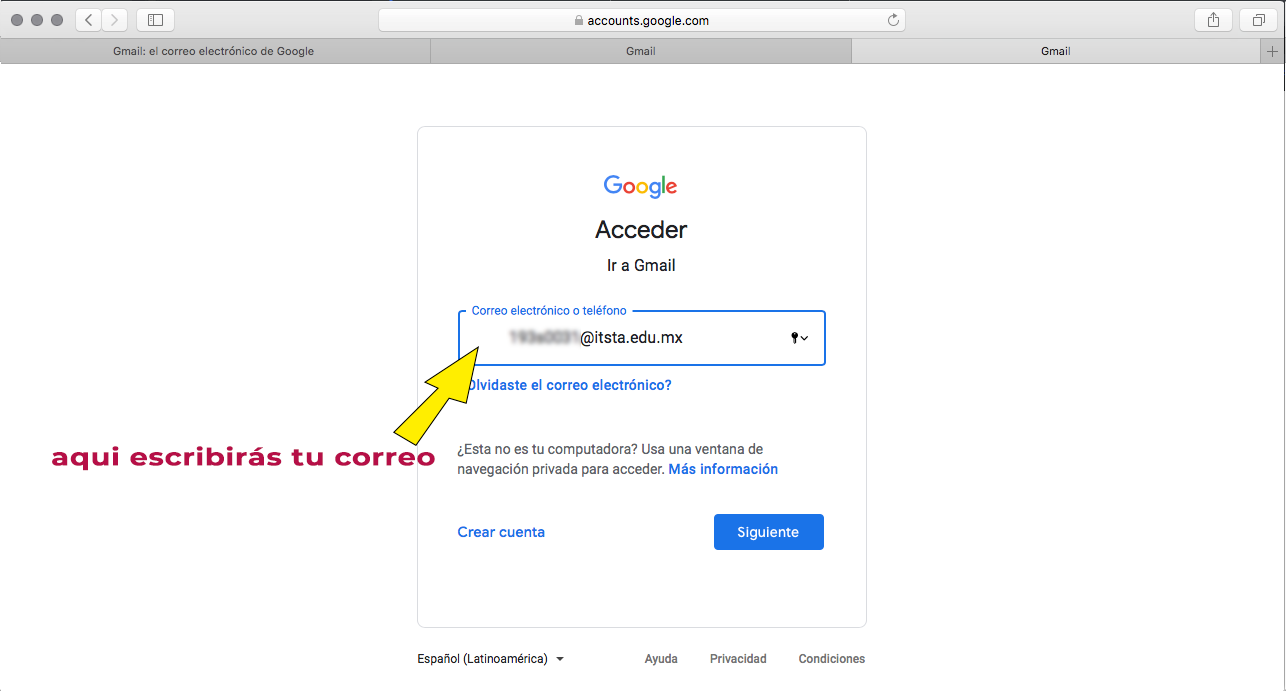The width and height of the screenshot is (1286, 691).
Task: Switch to the first Gmail correo electrónico tab
Action: tap(214, 51)
